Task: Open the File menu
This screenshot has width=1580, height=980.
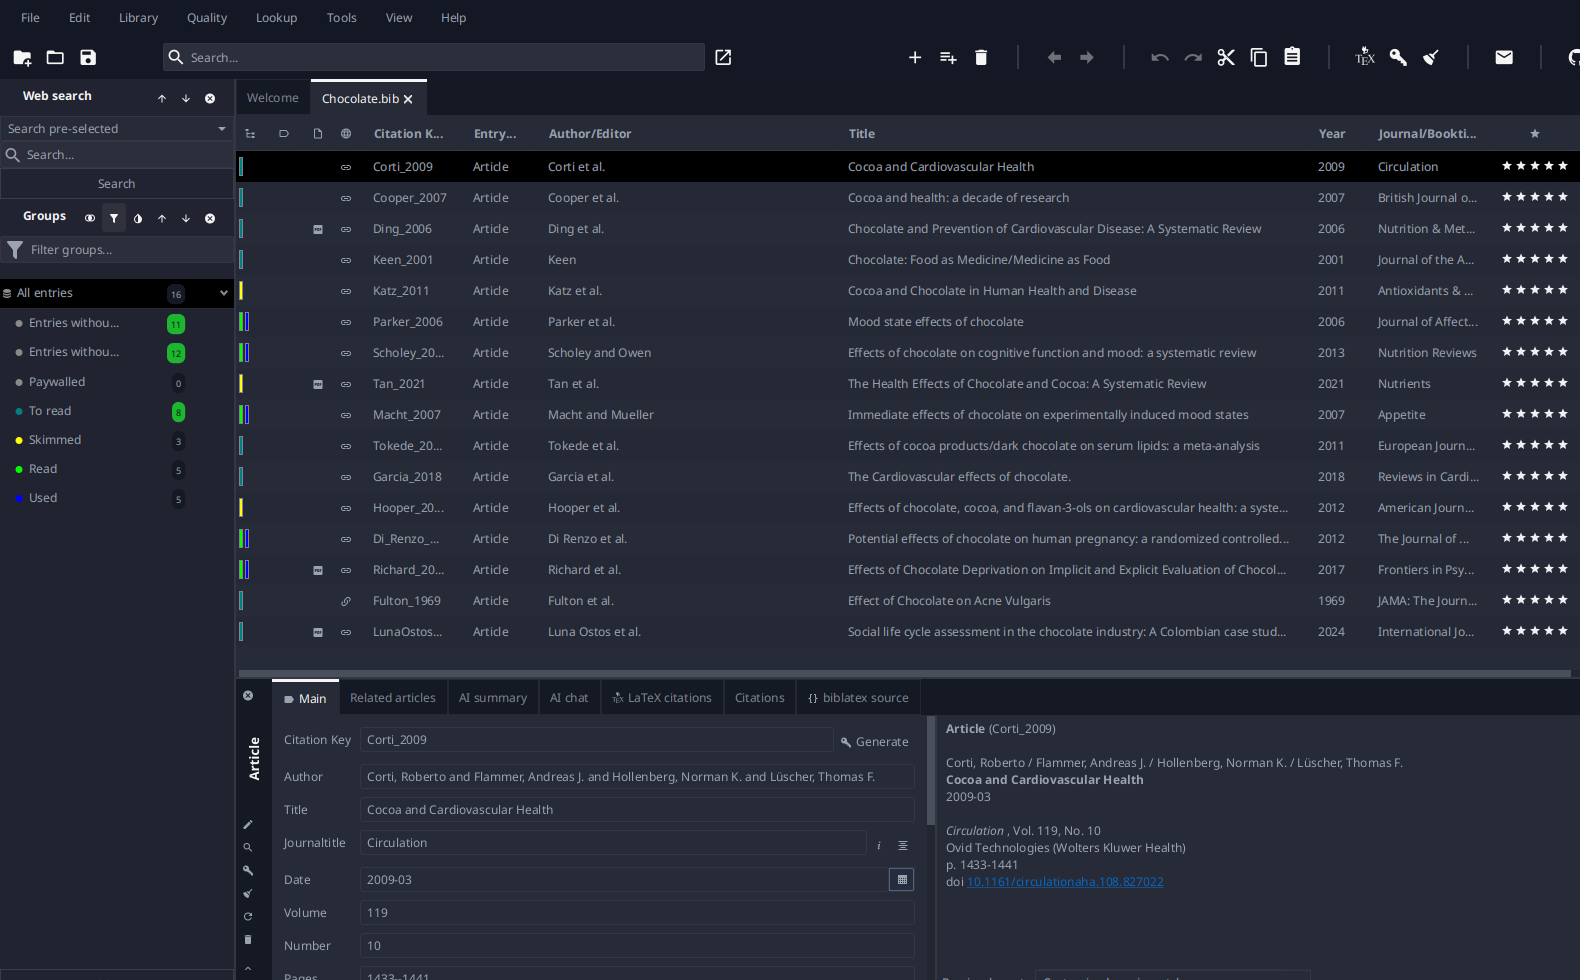Action: 31,18
